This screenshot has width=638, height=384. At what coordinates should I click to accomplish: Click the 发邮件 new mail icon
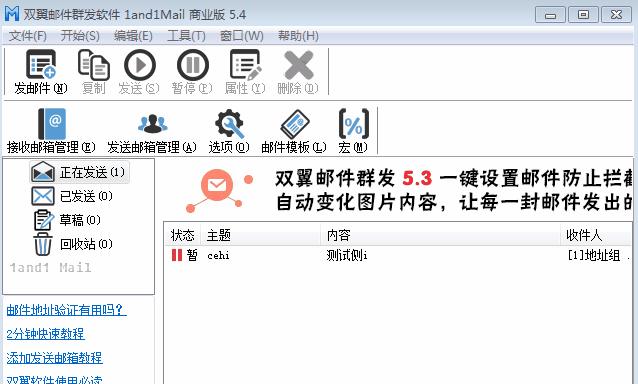point(41,64)
